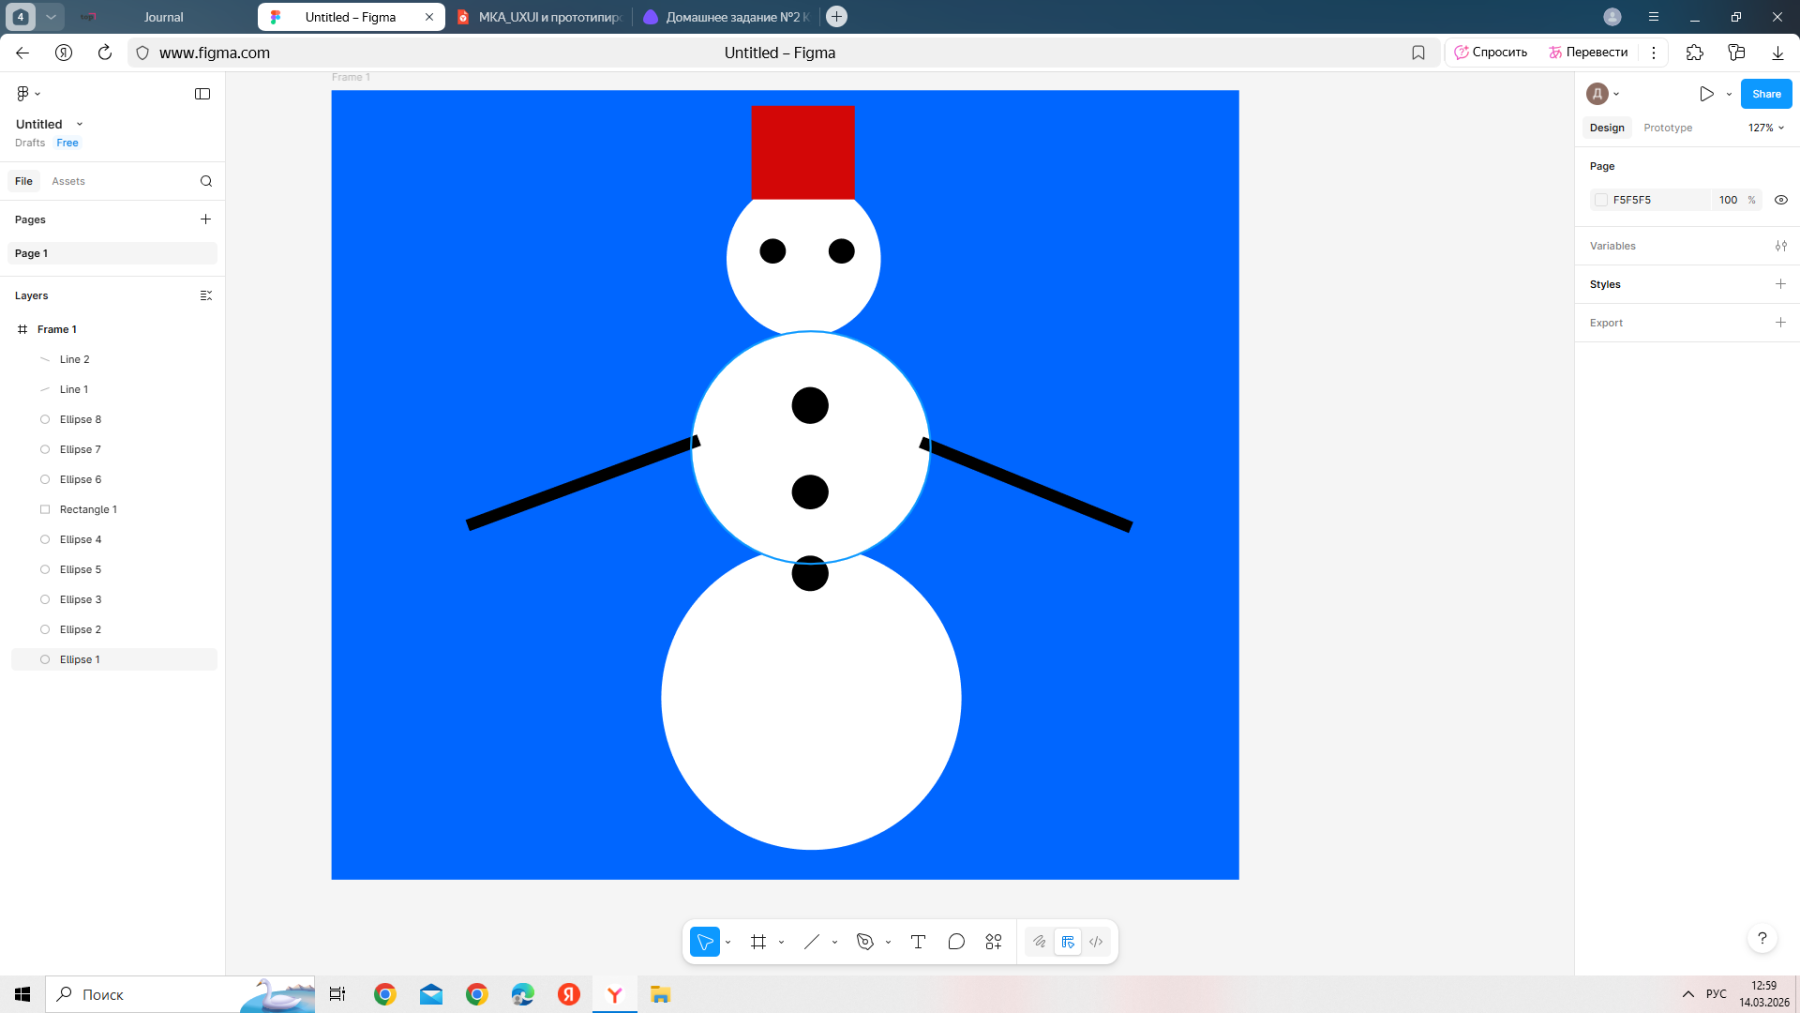The image size is (1800, 1013).
Task: Switch to the Prototype tab
Action: (x=1667, y=128)
